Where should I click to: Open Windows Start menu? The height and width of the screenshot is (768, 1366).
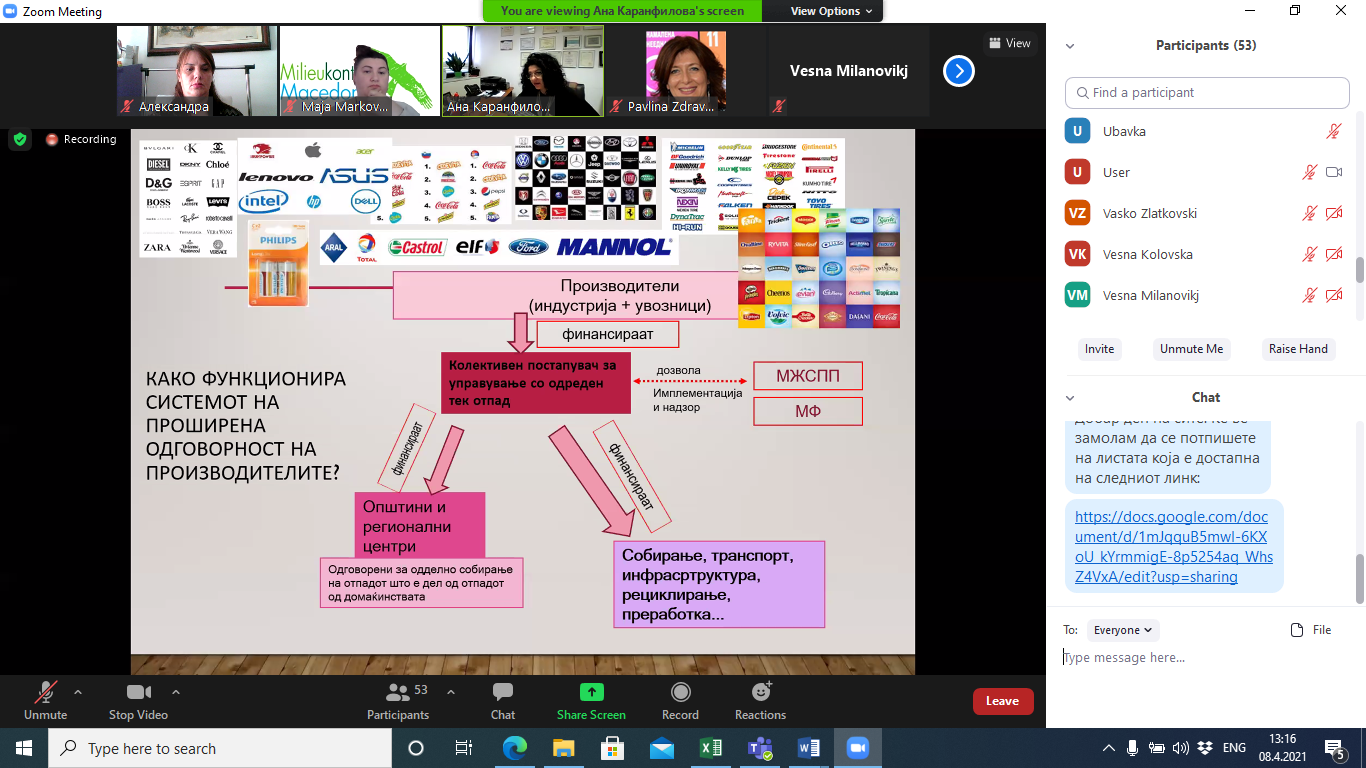coord(24,748)
